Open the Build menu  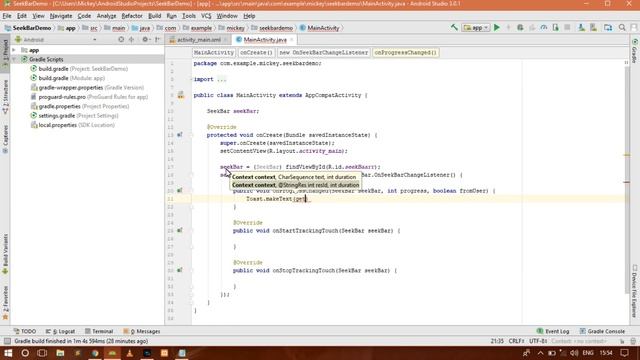(154, 16)
